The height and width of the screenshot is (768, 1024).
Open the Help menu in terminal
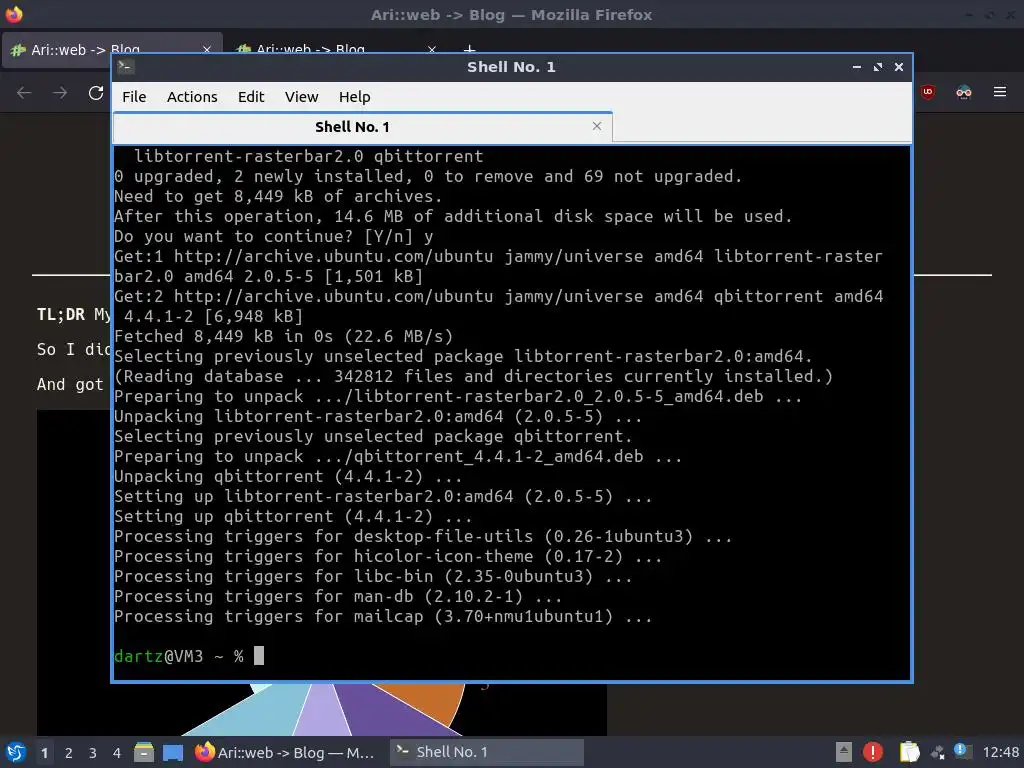[355, 97]
